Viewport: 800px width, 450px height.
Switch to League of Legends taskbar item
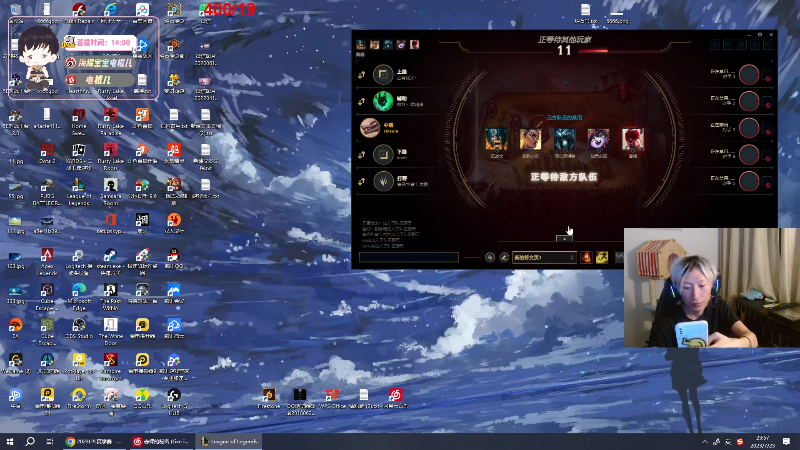pos(229,441)
